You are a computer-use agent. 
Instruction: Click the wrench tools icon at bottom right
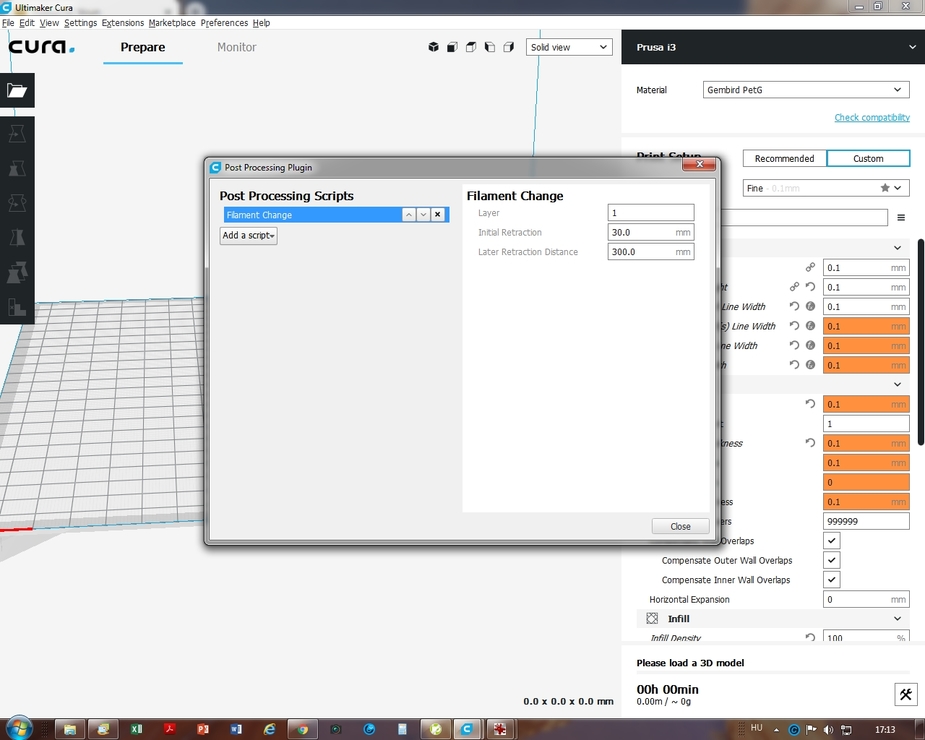click(x=904, y=695)
